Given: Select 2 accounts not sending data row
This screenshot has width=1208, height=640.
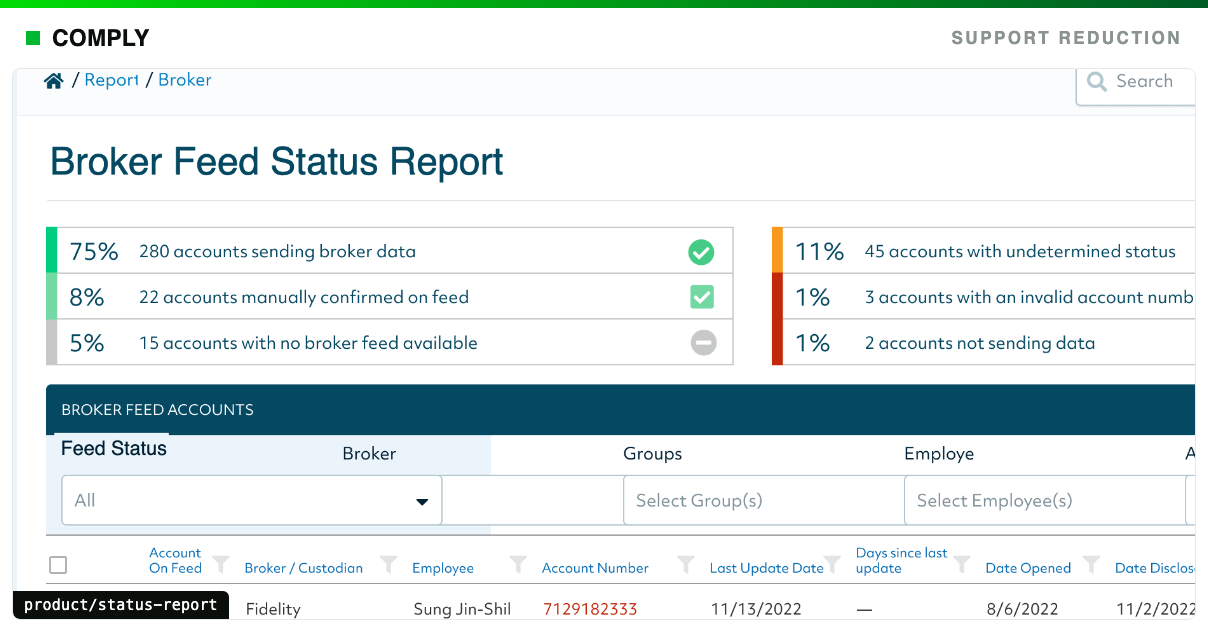Looking at the screenshot, I should coord(984,343).
